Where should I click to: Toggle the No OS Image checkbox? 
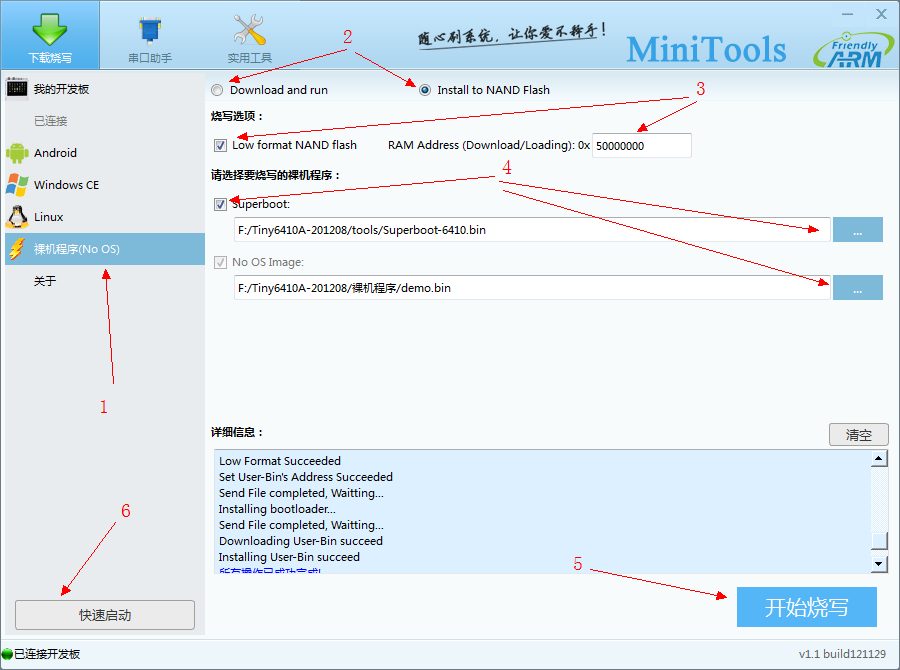[220, 262]
